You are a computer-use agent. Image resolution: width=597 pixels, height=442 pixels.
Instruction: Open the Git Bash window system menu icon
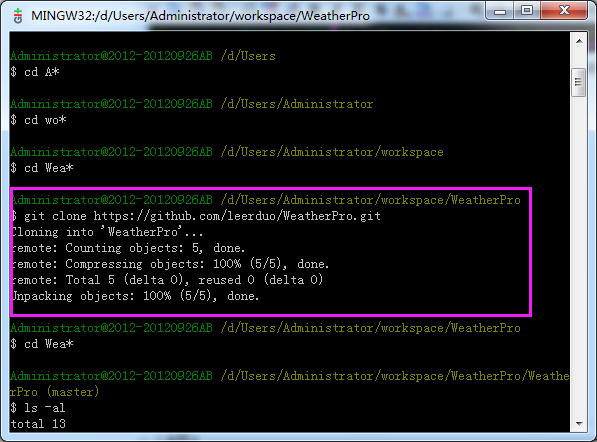18,16
